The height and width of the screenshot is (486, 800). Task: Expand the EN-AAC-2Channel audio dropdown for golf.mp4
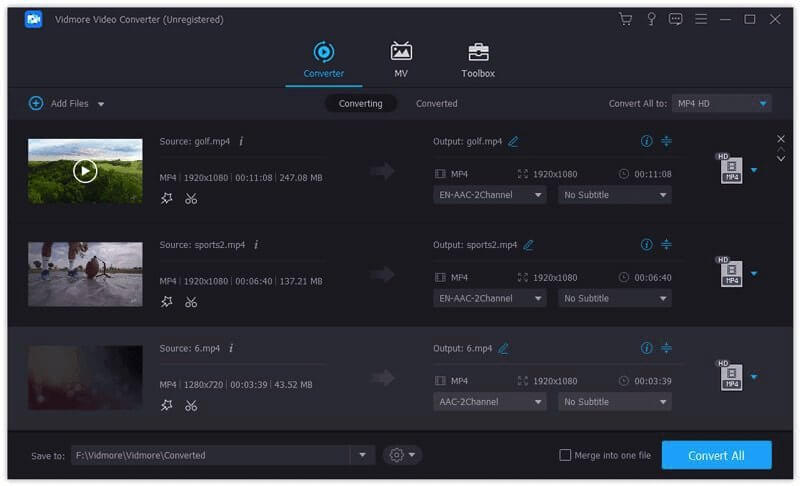coord(491,195)
